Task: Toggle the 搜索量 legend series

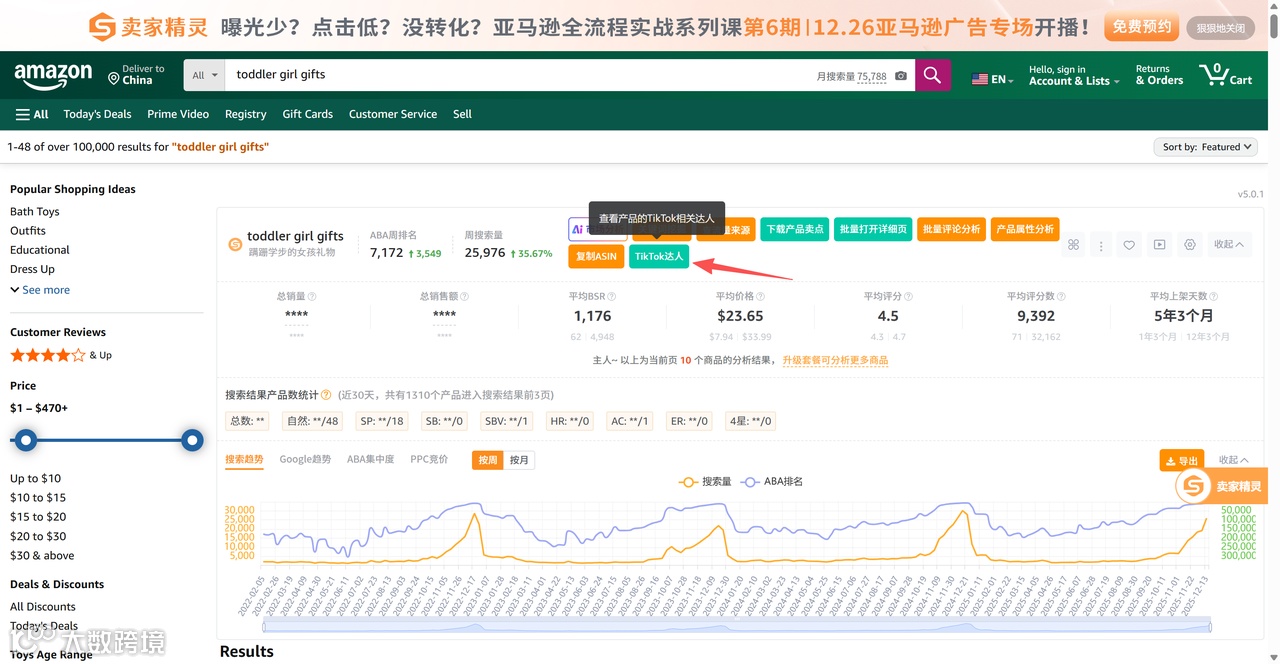Action: [704, 482]
